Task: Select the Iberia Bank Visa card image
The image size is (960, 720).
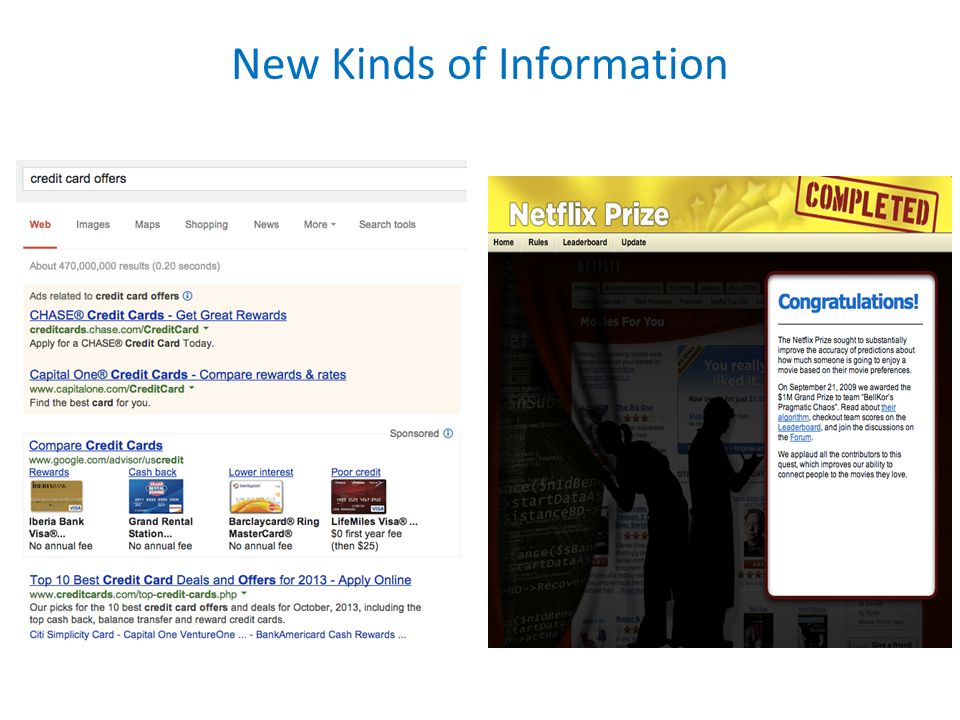Action: tap(56, 497)
